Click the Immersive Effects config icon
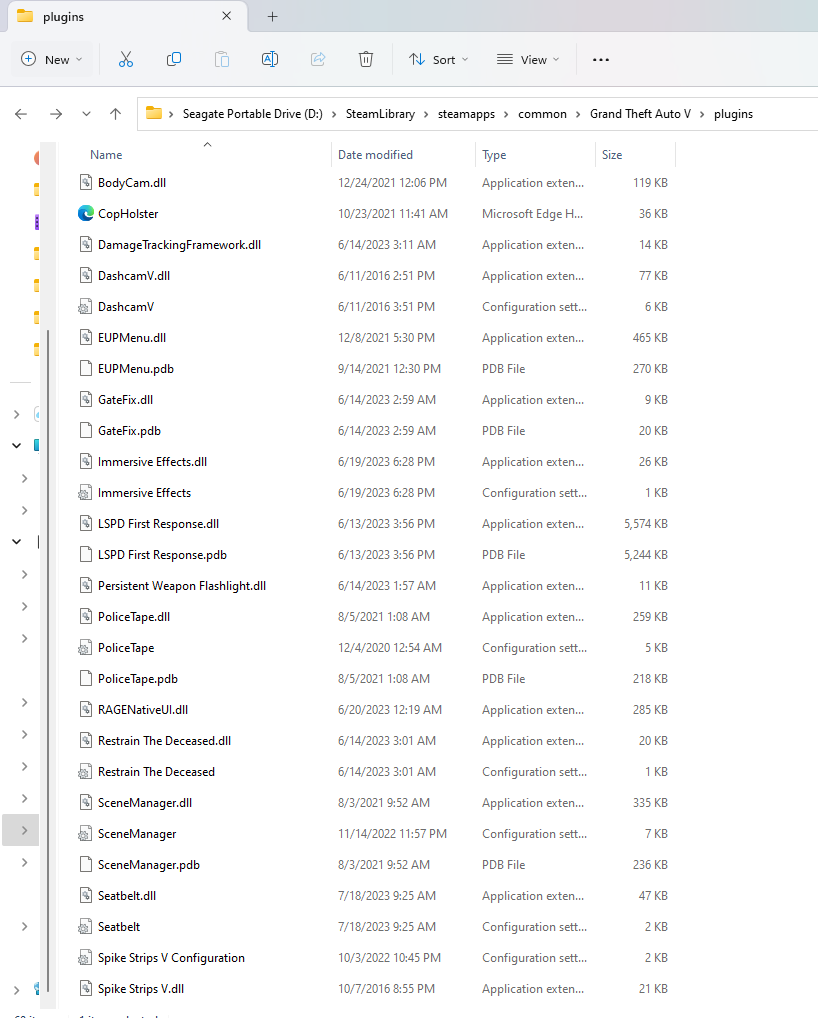Image resolution: width=818 pixels, height=1018 pixels. (x=85, y=493)
